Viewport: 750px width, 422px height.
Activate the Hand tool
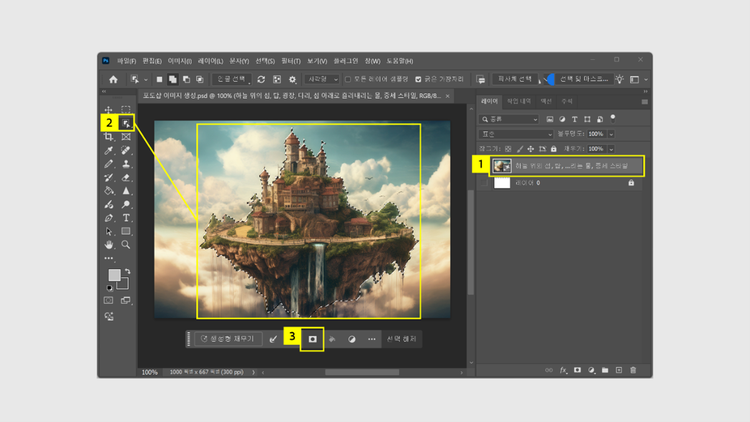(109, 244)
